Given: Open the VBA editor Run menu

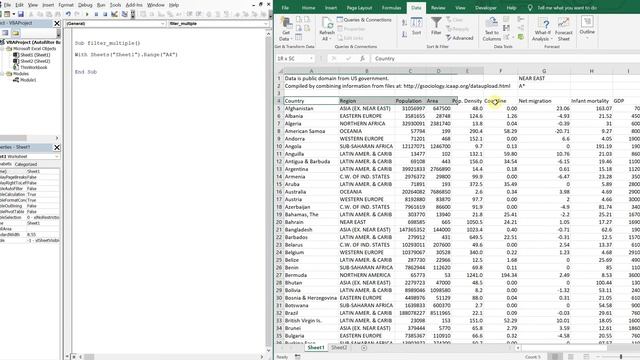Looking at the screenshot, I should tap(101, 5).
